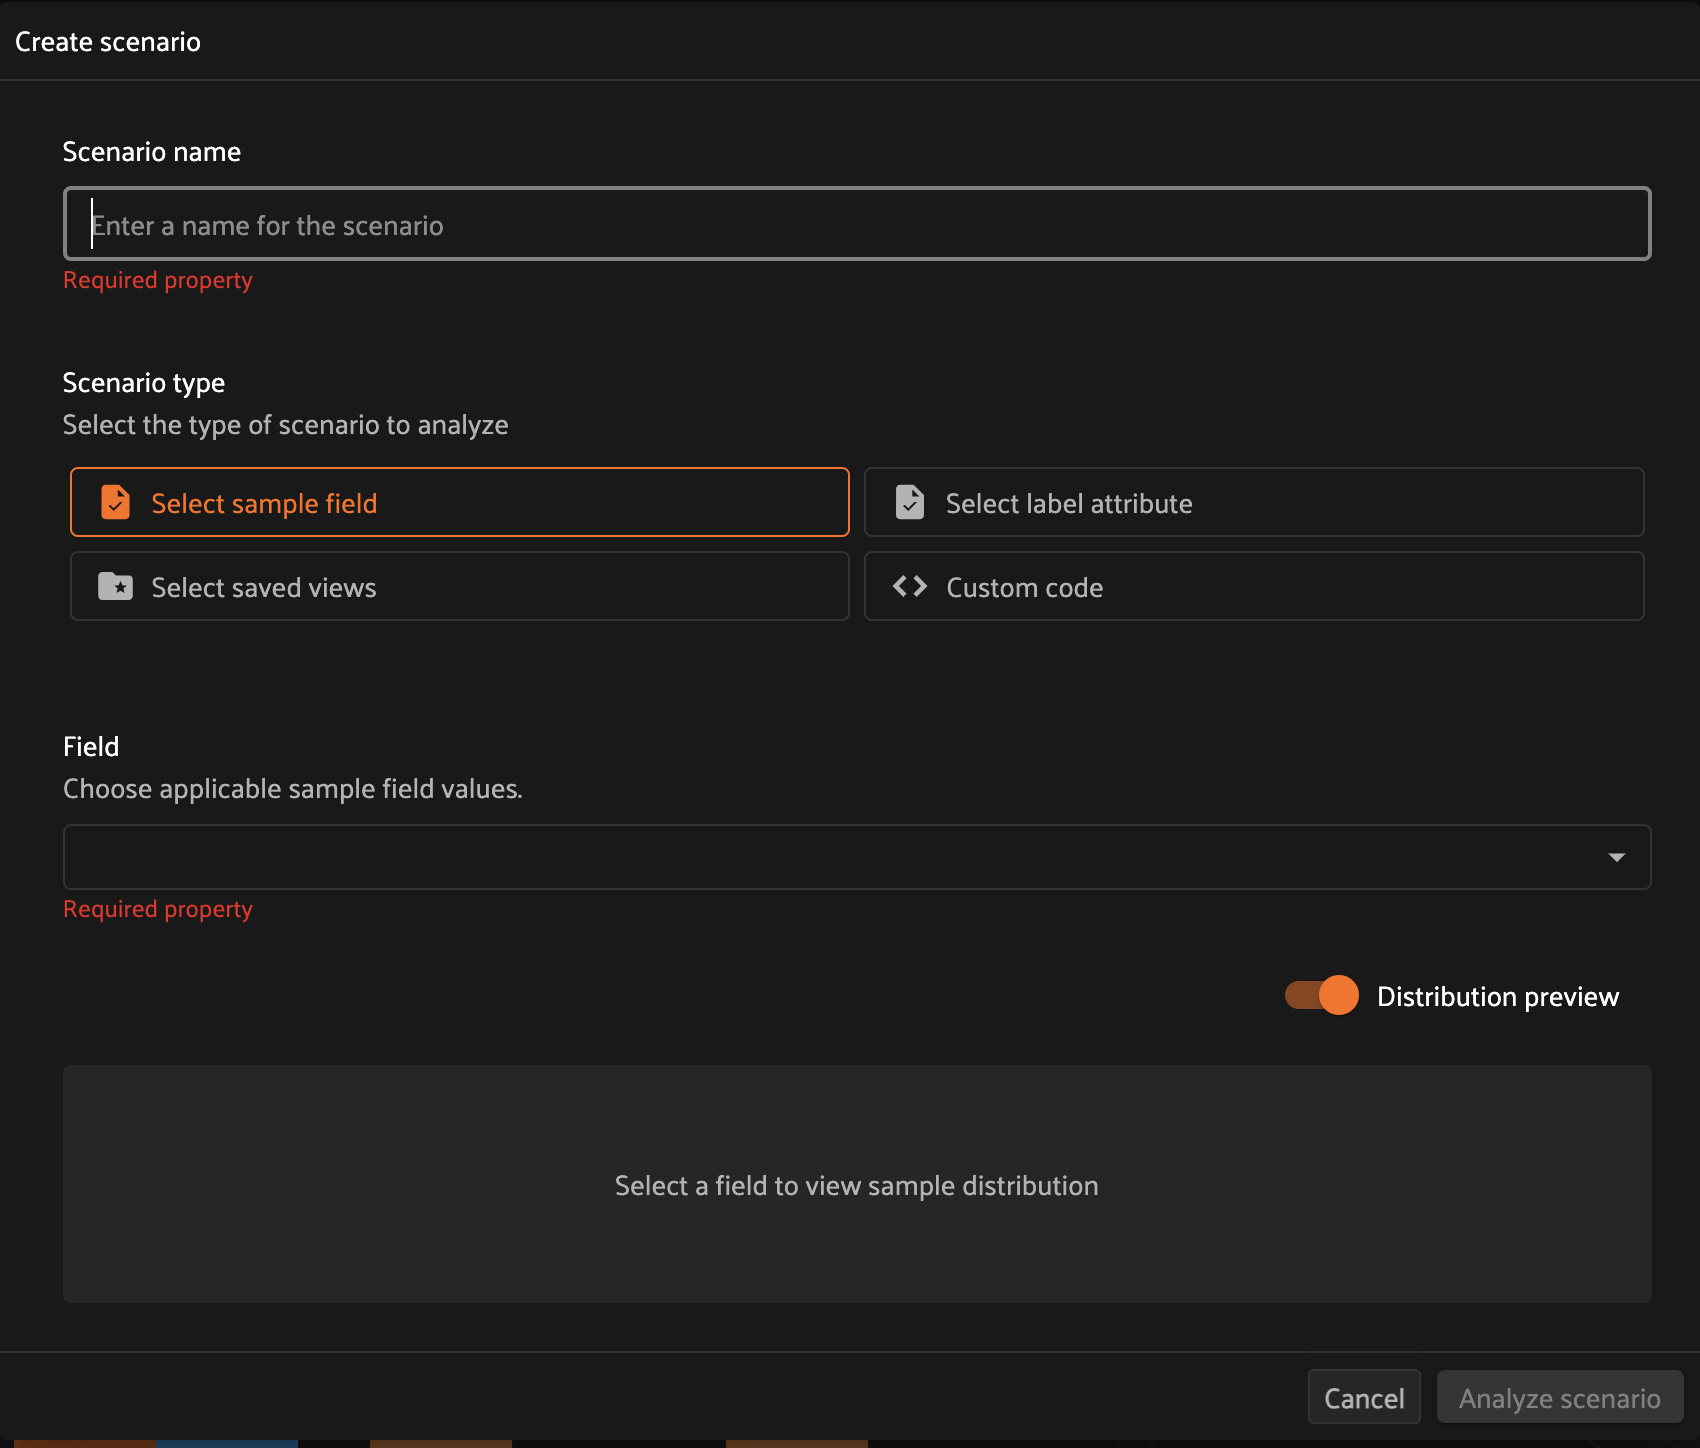This screenshot has height=1448, width=1700.
Task: Toggle off the Distribution preview switch
Action: pos(1322,995)
